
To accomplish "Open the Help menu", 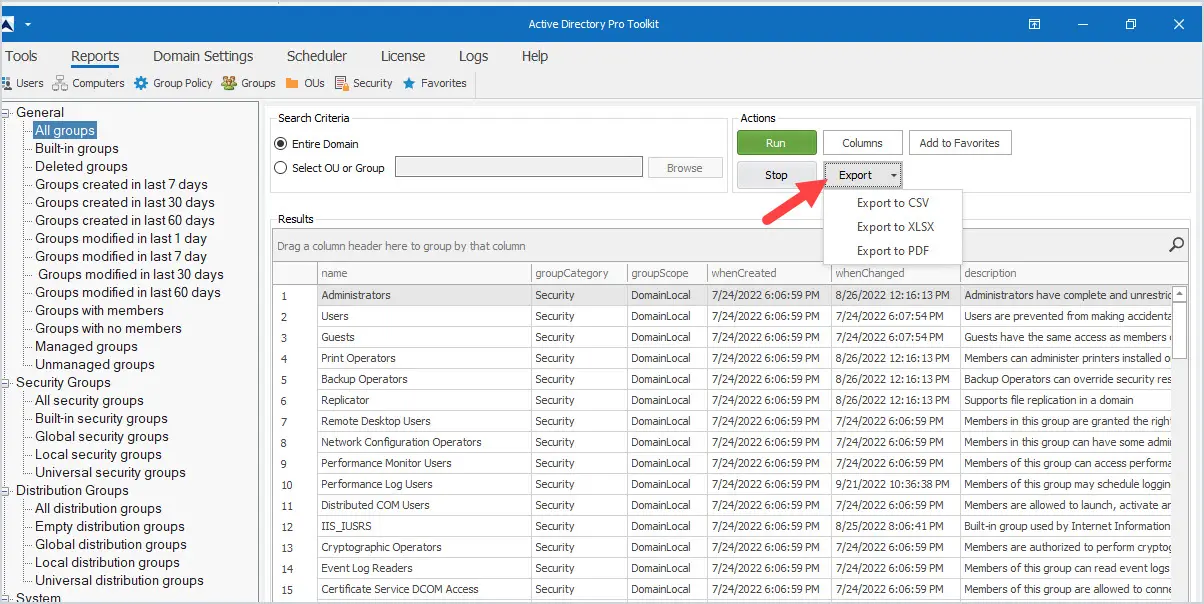I will [x=535, y=56].
